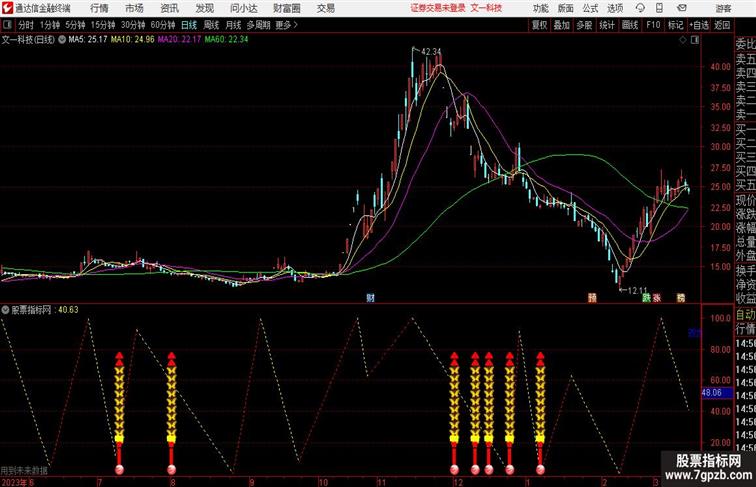Expand the 更多 > period options
Viewport: 756px width, 487px height.
pyautogui.click(x=286, y=25)
